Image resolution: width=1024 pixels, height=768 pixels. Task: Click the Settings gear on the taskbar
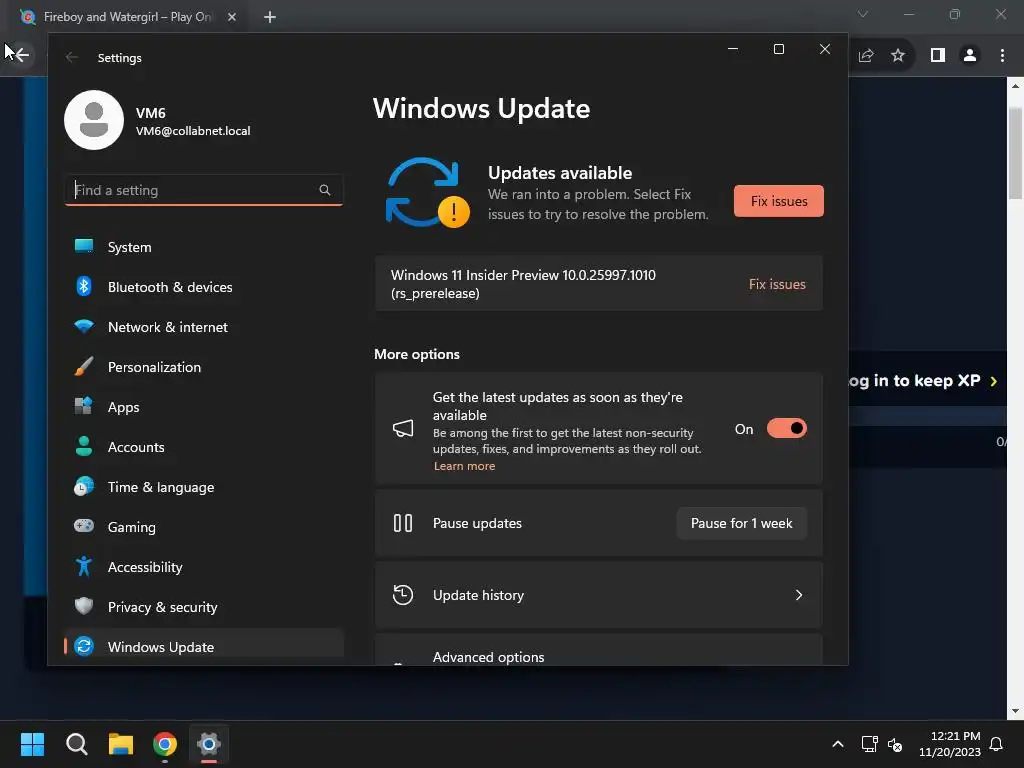(x=209, y=744)
